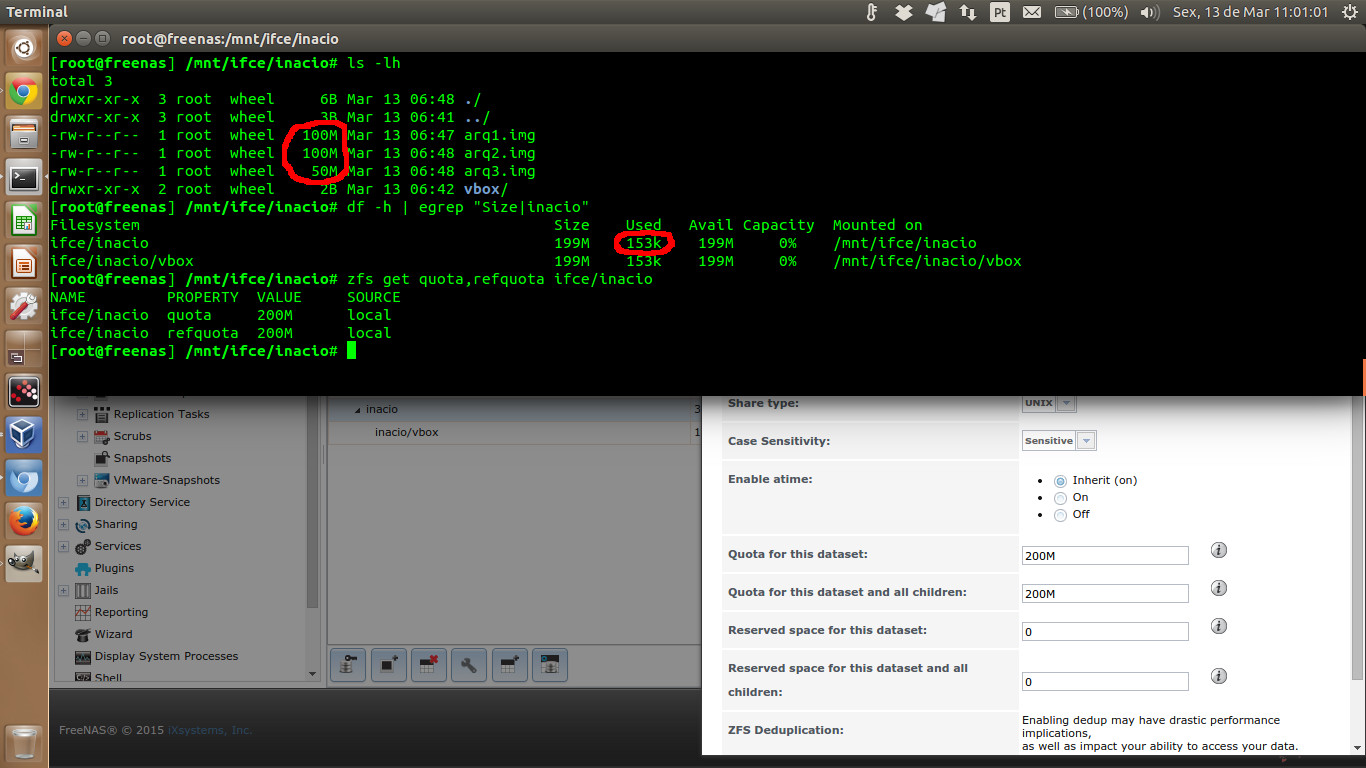Image resolution: width=1366 pixels, height=768 pixels.
Task: Collapse the inacio dataset row
Action: tap(358, 410)
